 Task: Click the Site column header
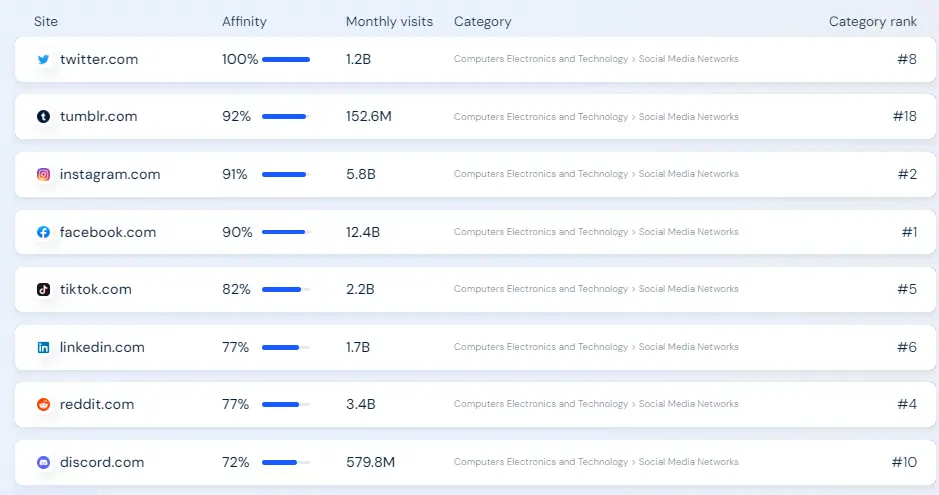[x=45, y=22]
